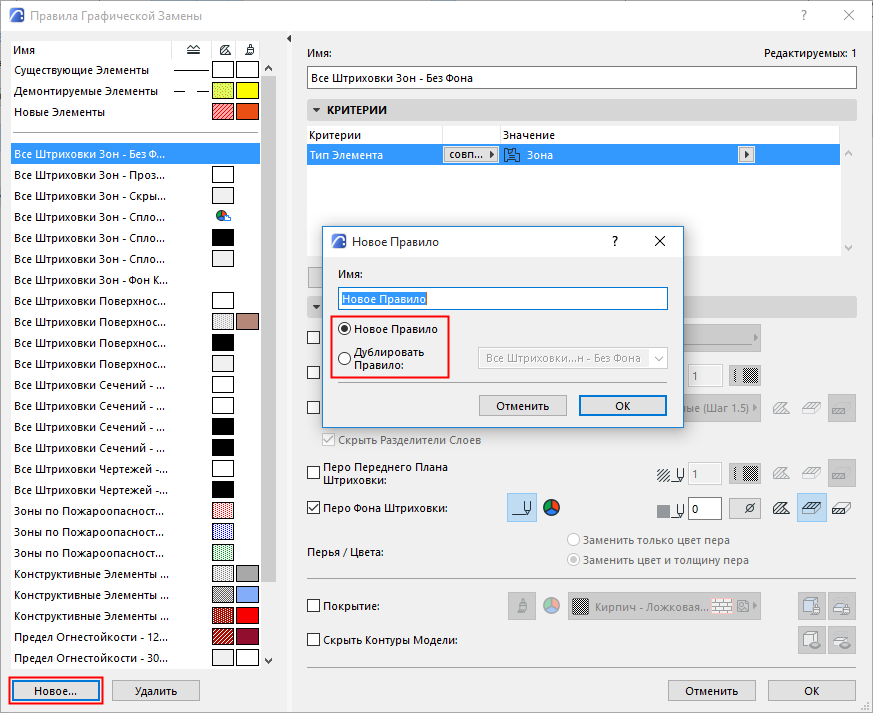Select Заменить цвет и толщину пера option
The image size is (873, 713).
click(573, 559)
